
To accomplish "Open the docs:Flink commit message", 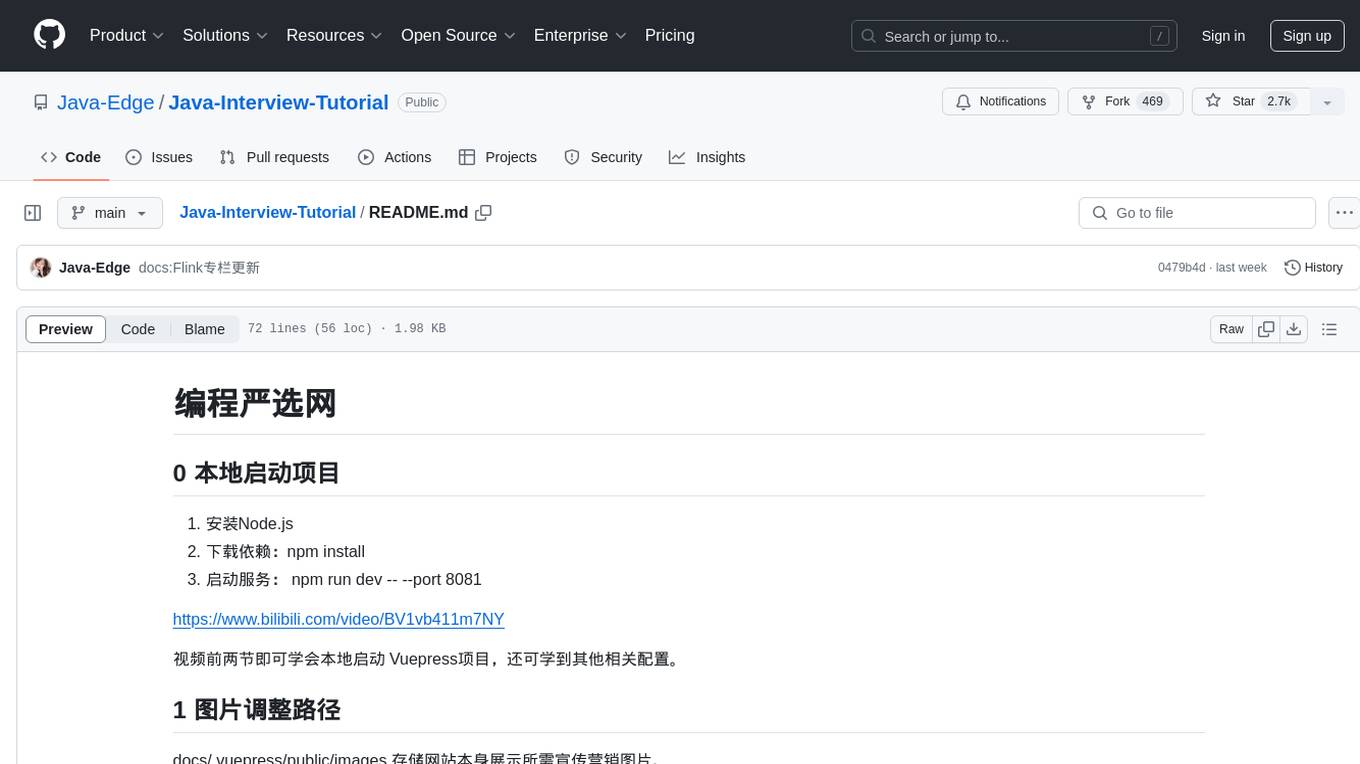I will coord(199,268).
